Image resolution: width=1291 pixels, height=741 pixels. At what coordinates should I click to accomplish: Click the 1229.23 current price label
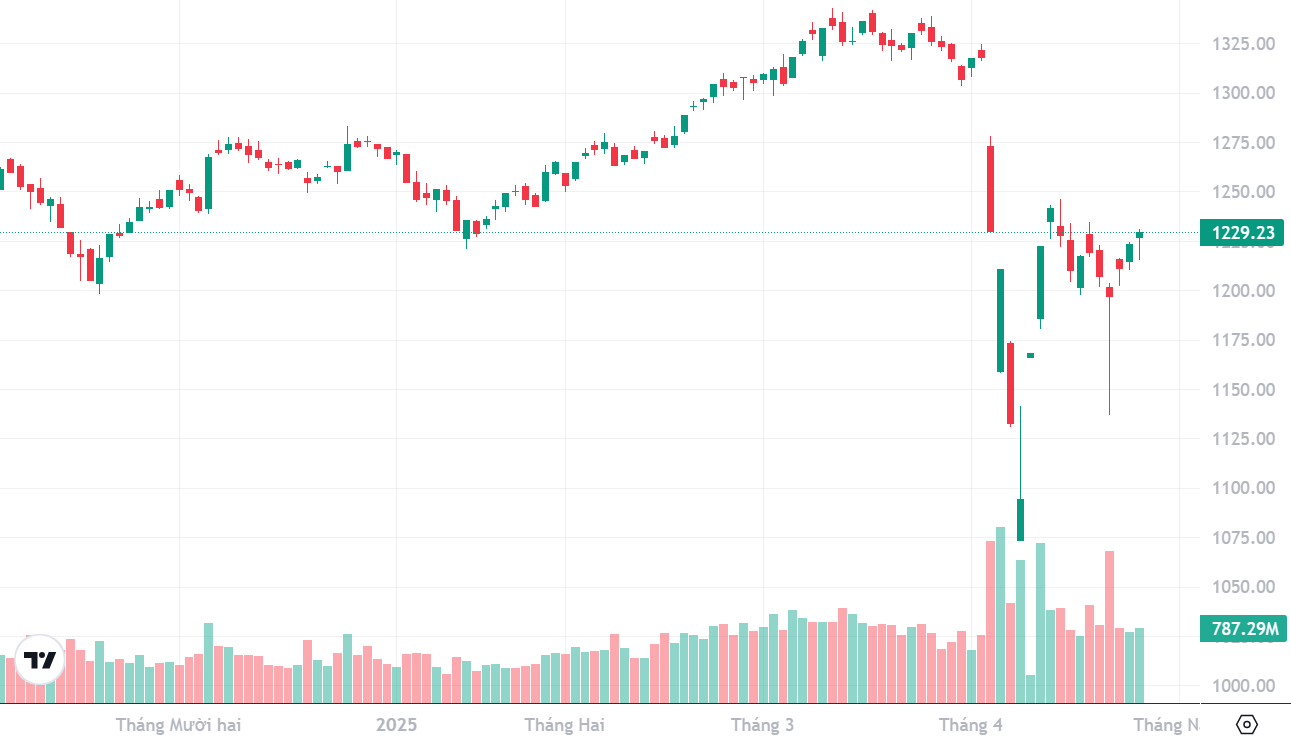coord(1243,233)
